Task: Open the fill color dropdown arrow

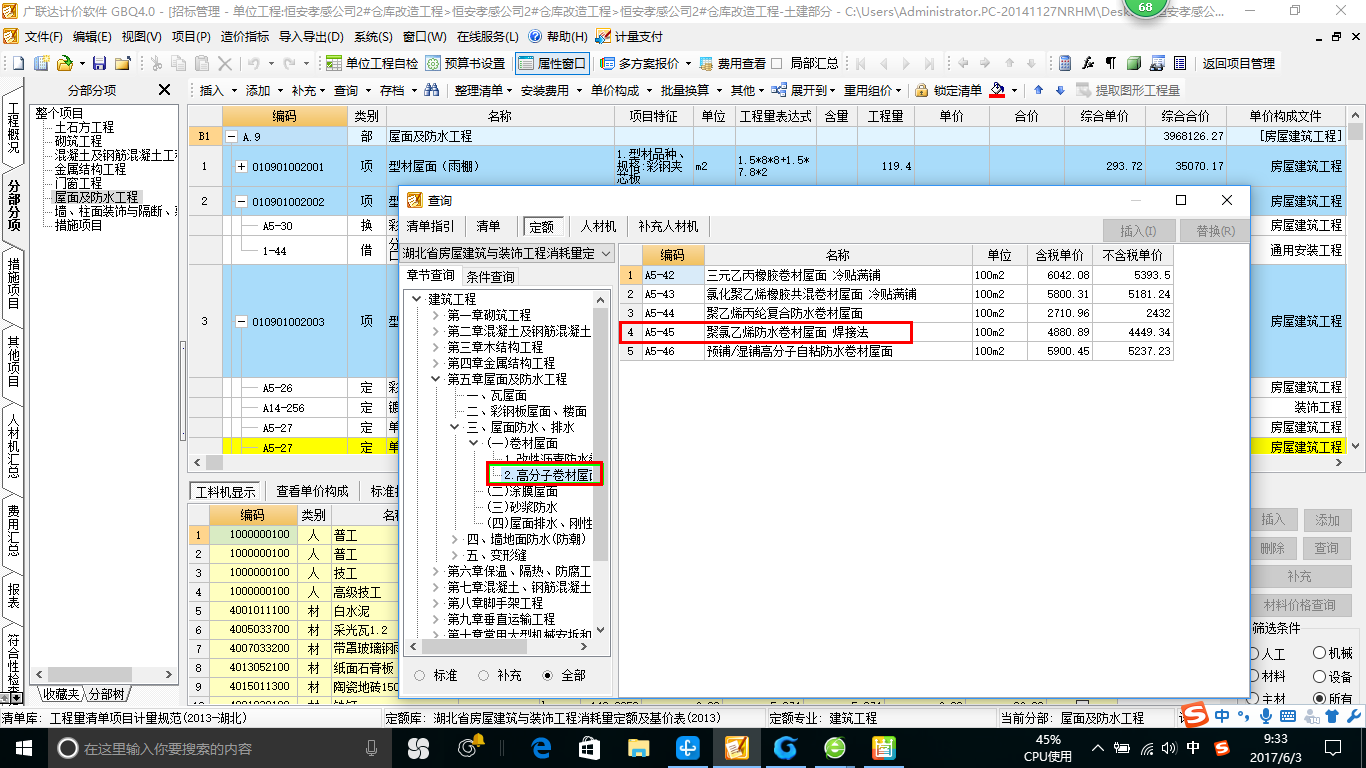Action: pos(1015,90)
